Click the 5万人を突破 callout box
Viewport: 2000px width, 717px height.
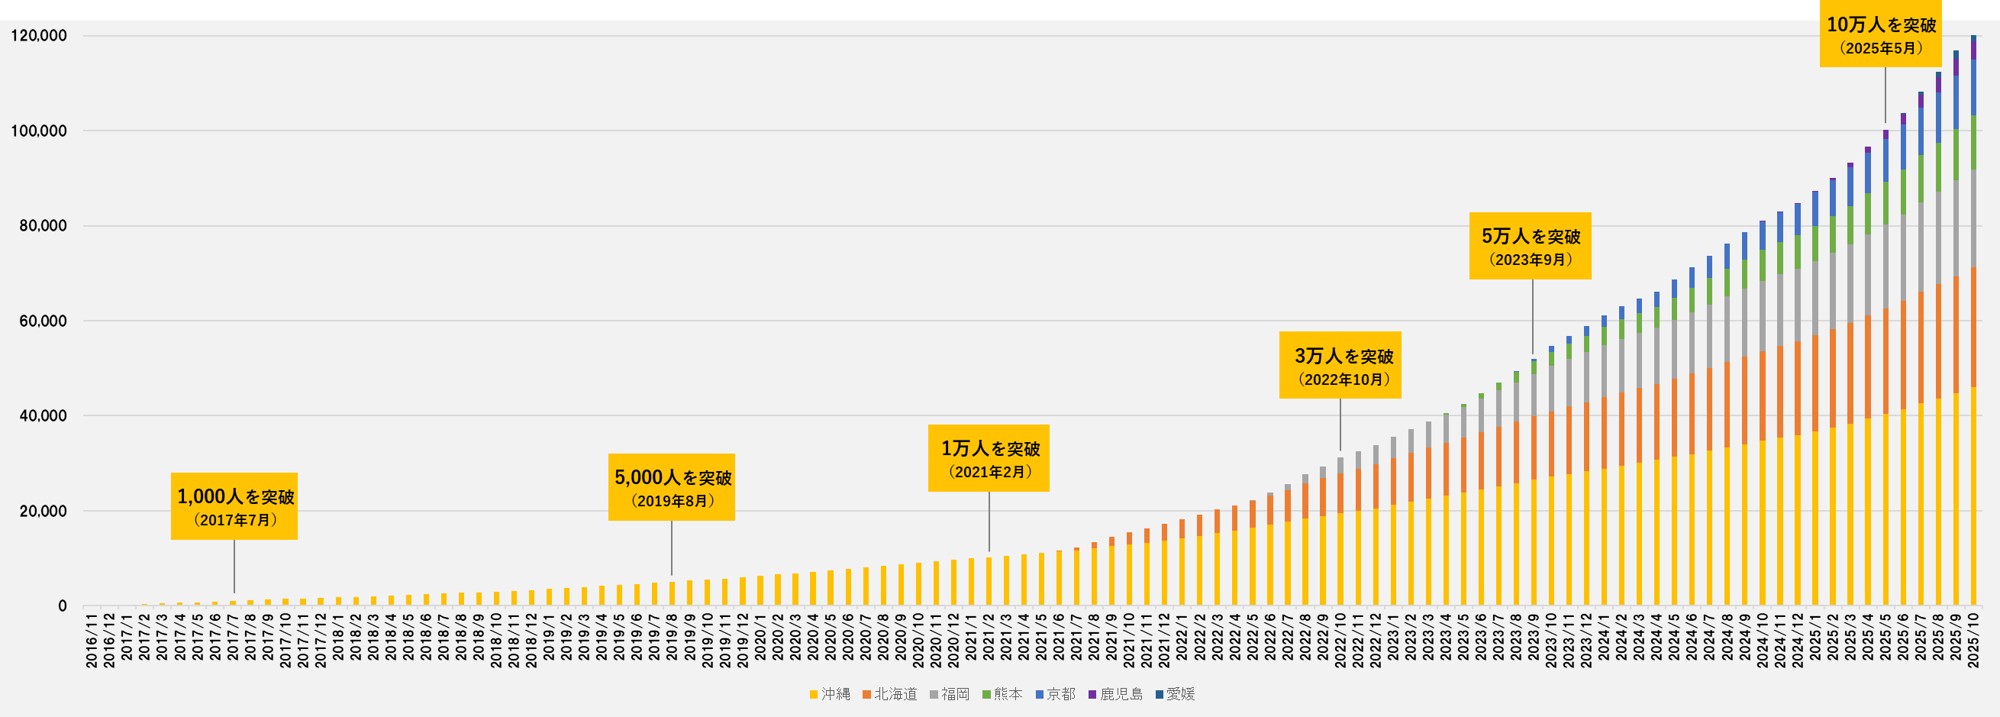(1530, 245)
